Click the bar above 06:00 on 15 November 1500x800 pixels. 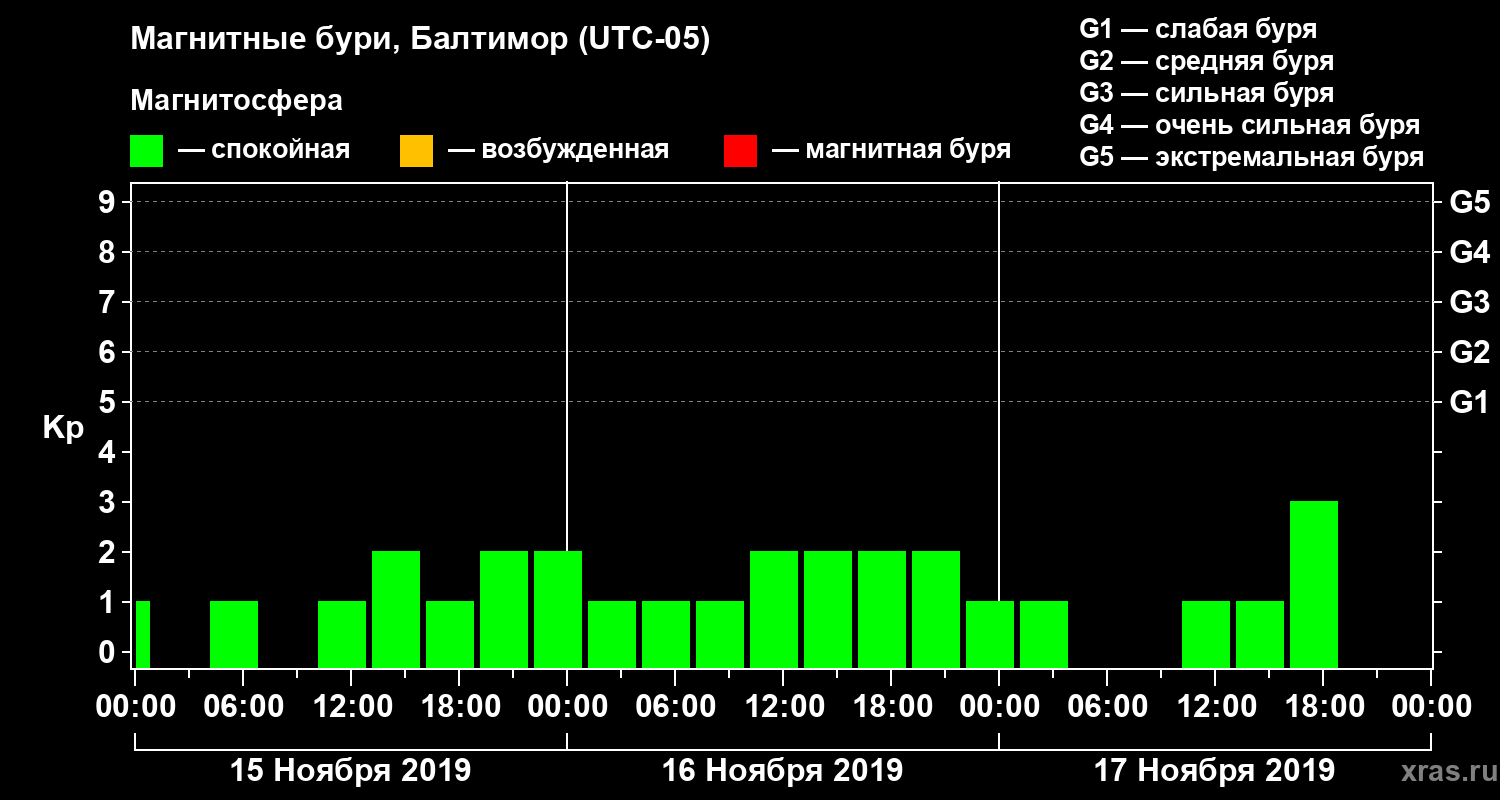(234, 634)
